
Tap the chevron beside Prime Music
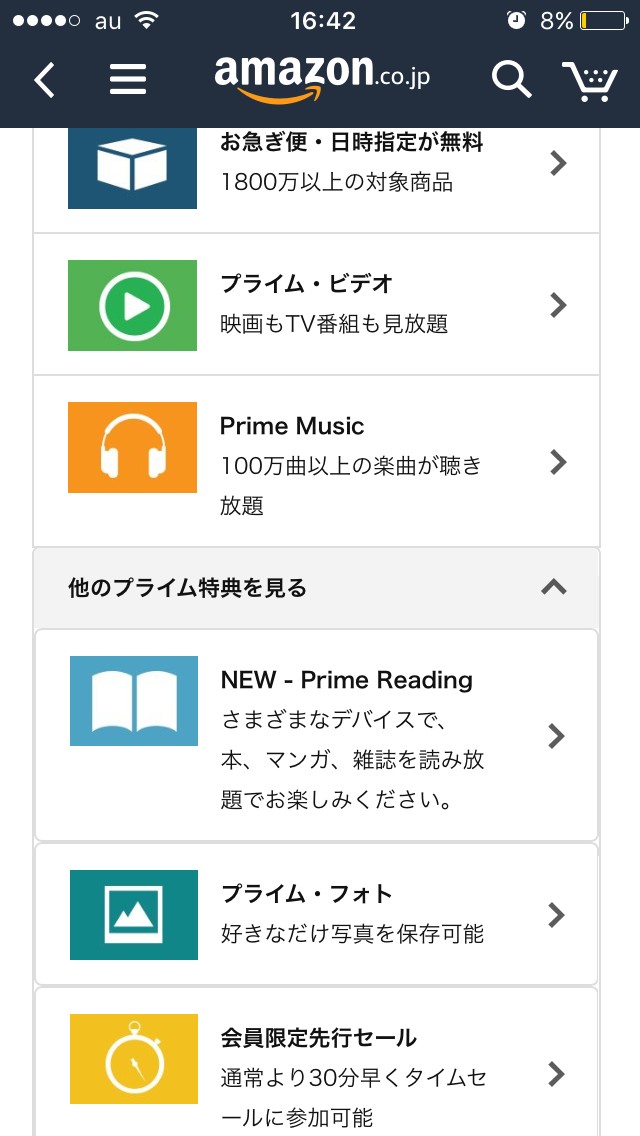559,462
